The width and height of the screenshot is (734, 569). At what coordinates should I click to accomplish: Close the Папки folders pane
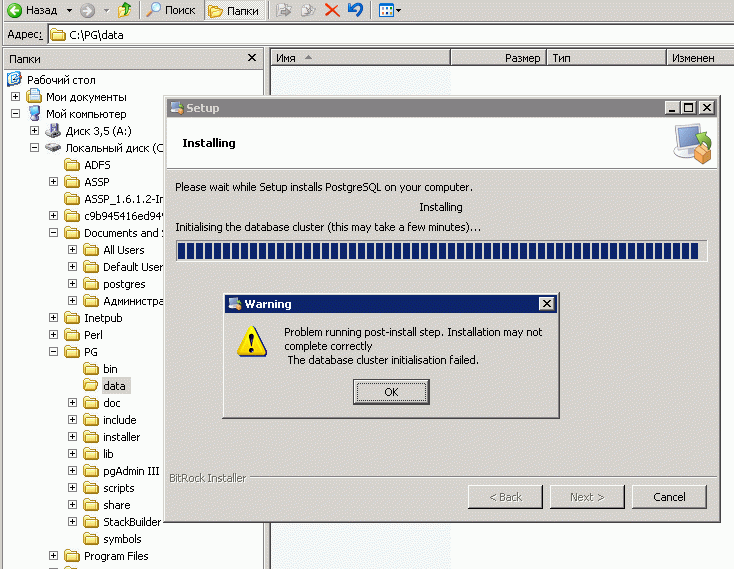(252, 58)
